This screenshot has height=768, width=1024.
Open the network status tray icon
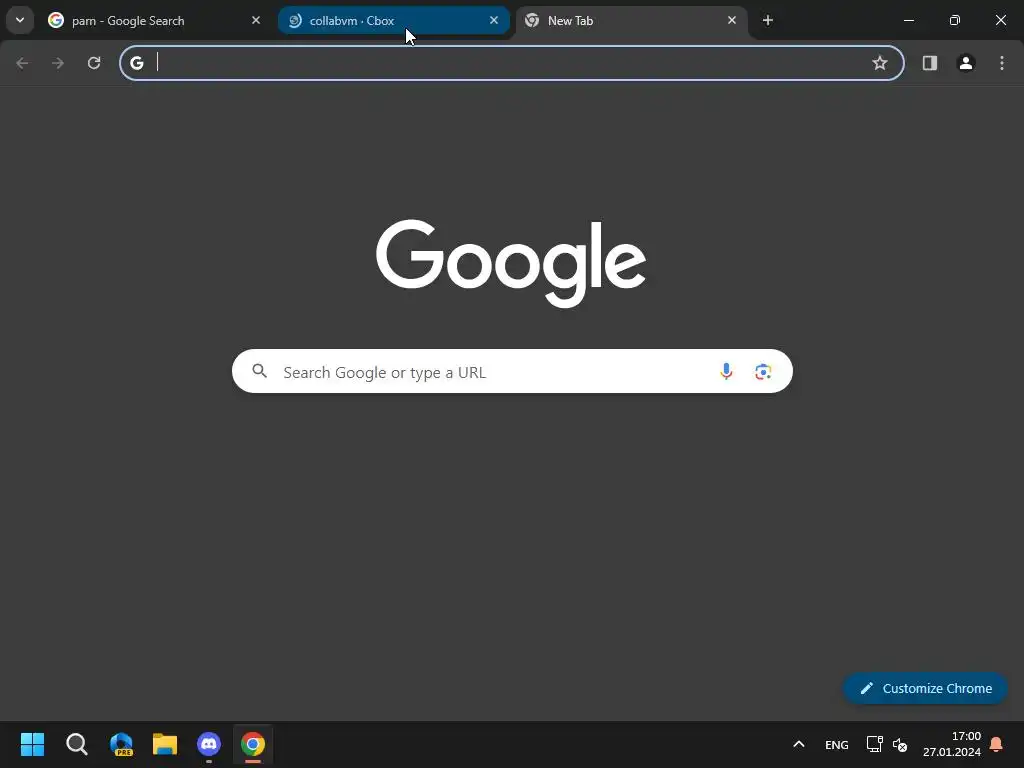click(x=874, y=744)
